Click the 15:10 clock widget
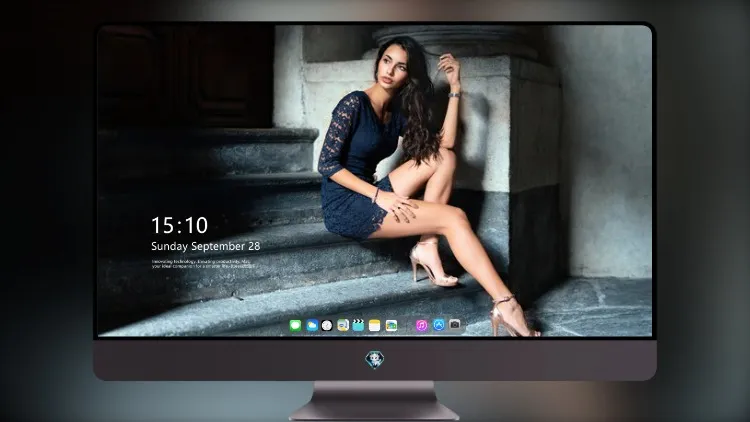The image size is (750, 422). 179,225
